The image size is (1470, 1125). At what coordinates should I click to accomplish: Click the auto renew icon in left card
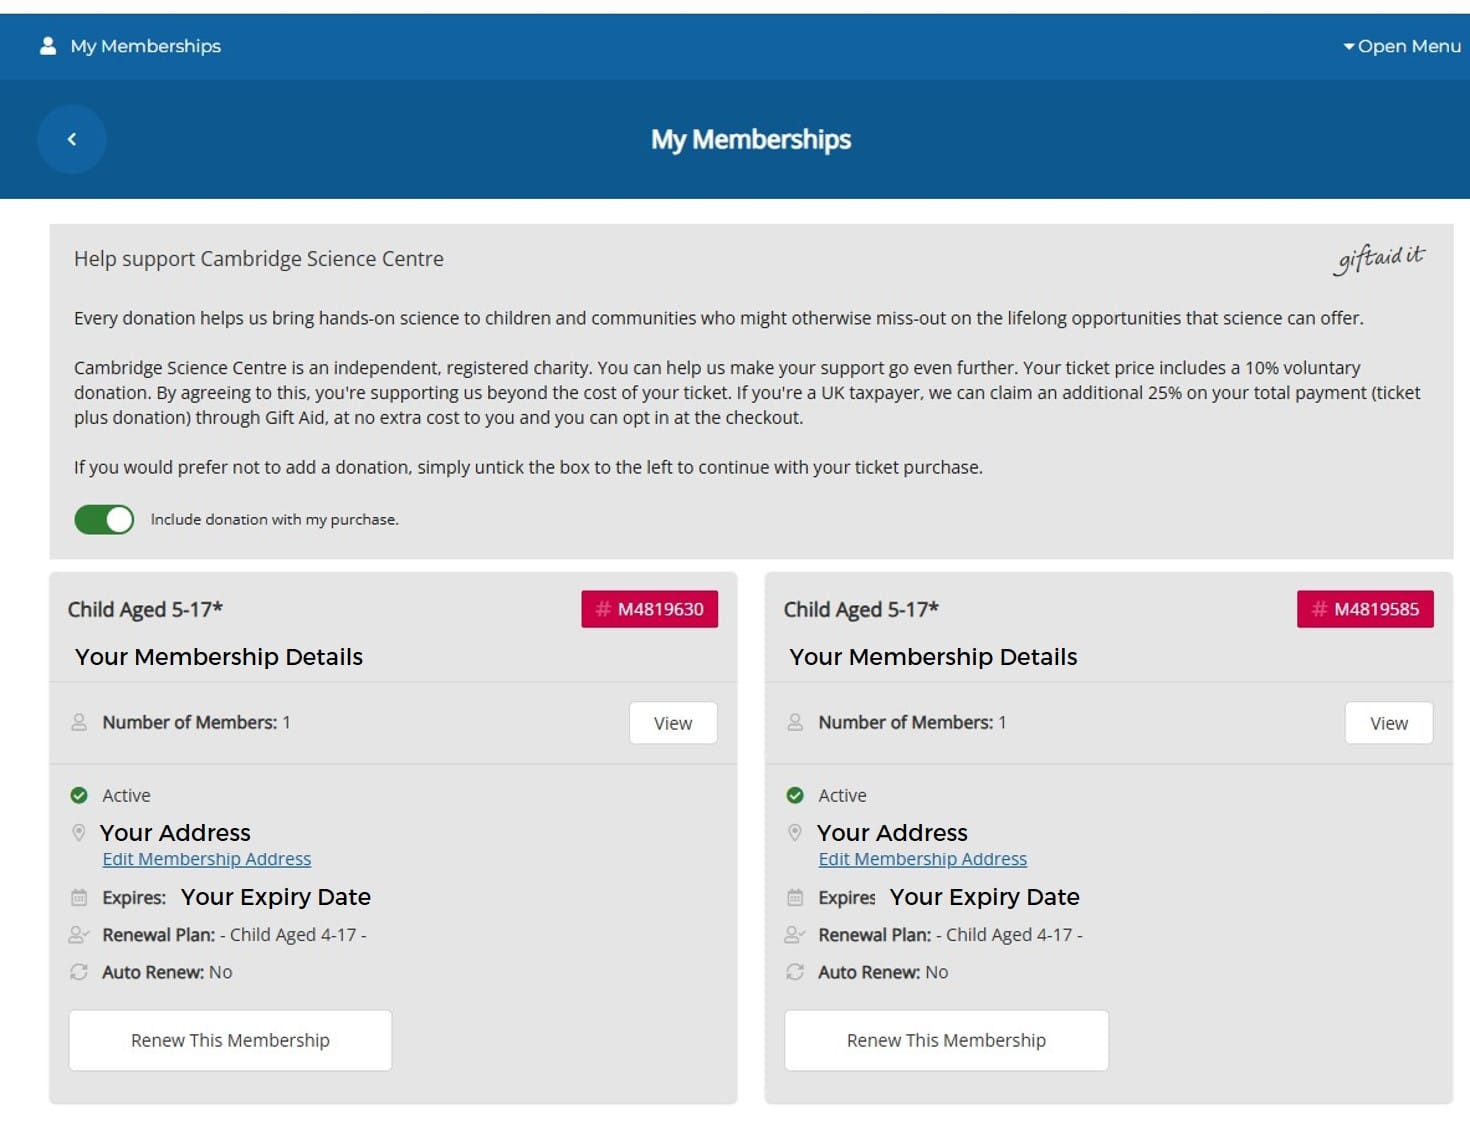pyautogui.click(x=79, y=972)
